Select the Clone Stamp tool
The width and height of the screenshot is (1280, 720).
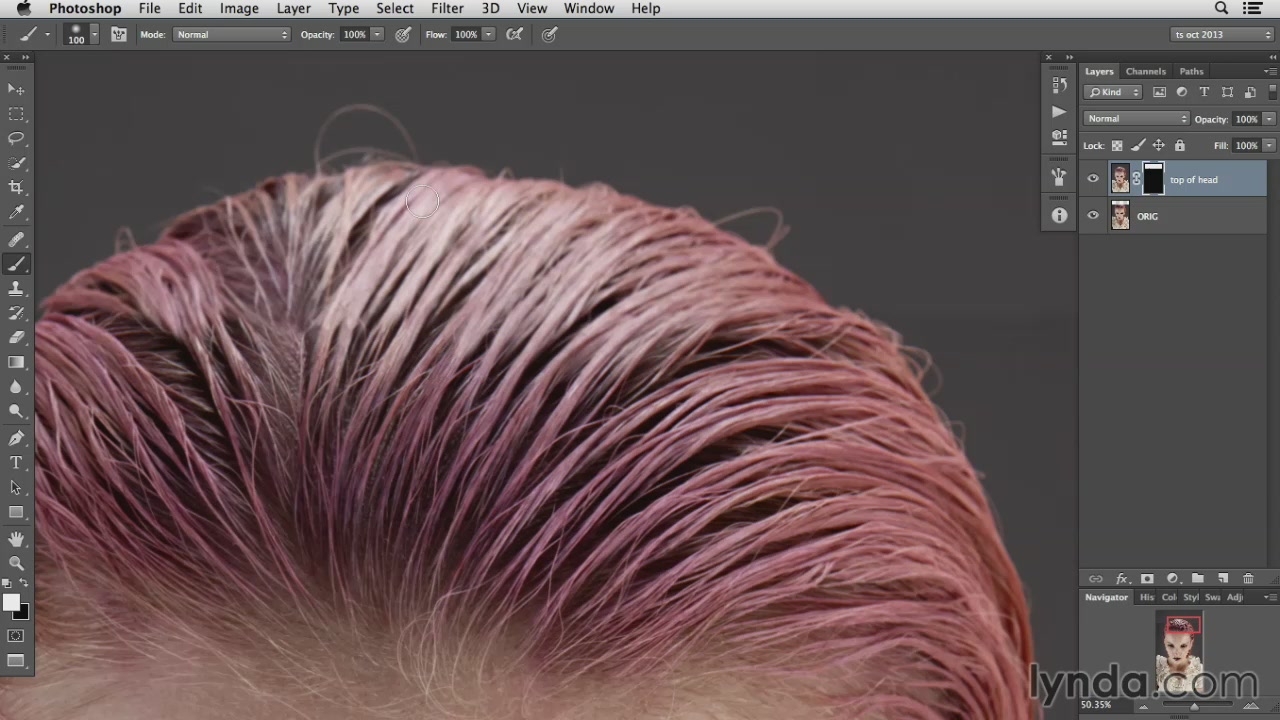[x=16, y=288]
